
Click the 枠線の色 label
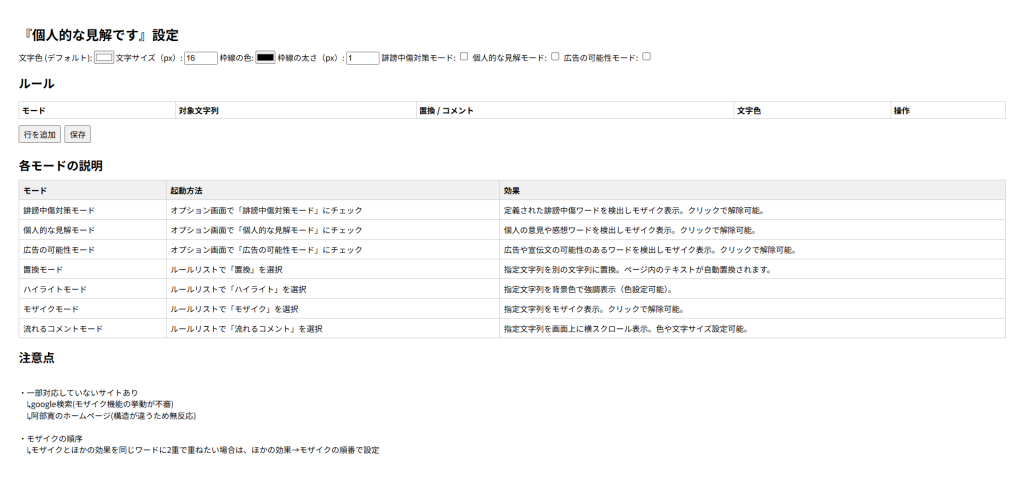(236, 58)
